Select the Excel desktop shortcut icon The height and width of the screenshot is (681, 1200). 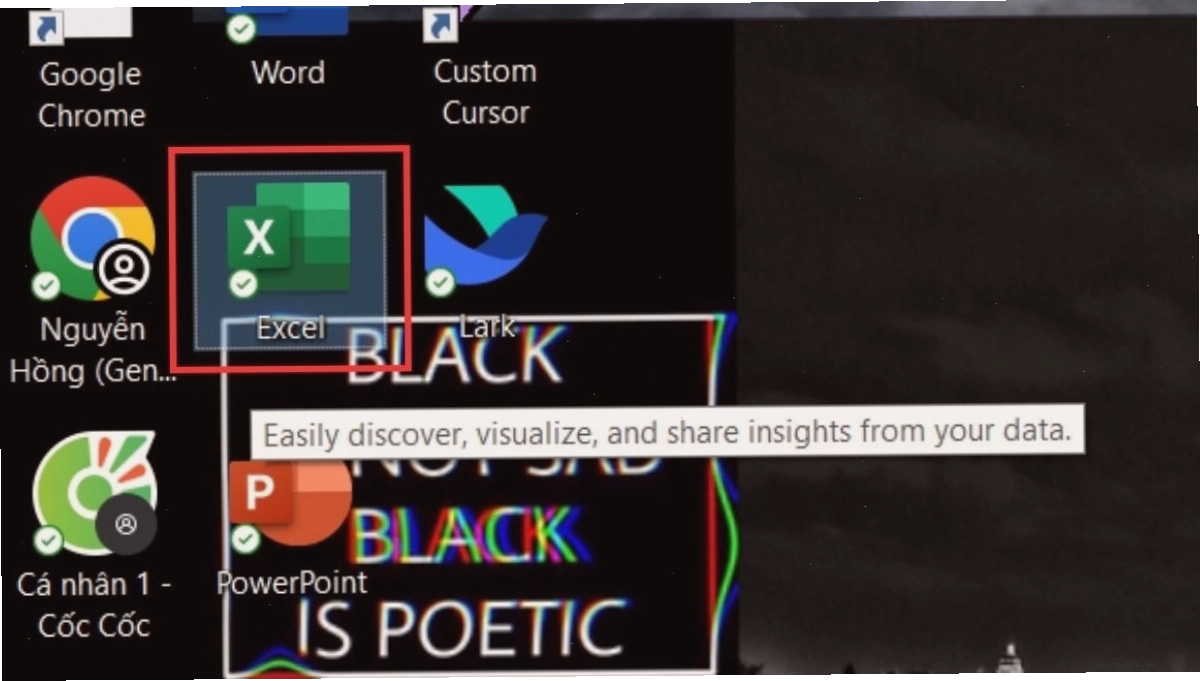coord(289,239)
